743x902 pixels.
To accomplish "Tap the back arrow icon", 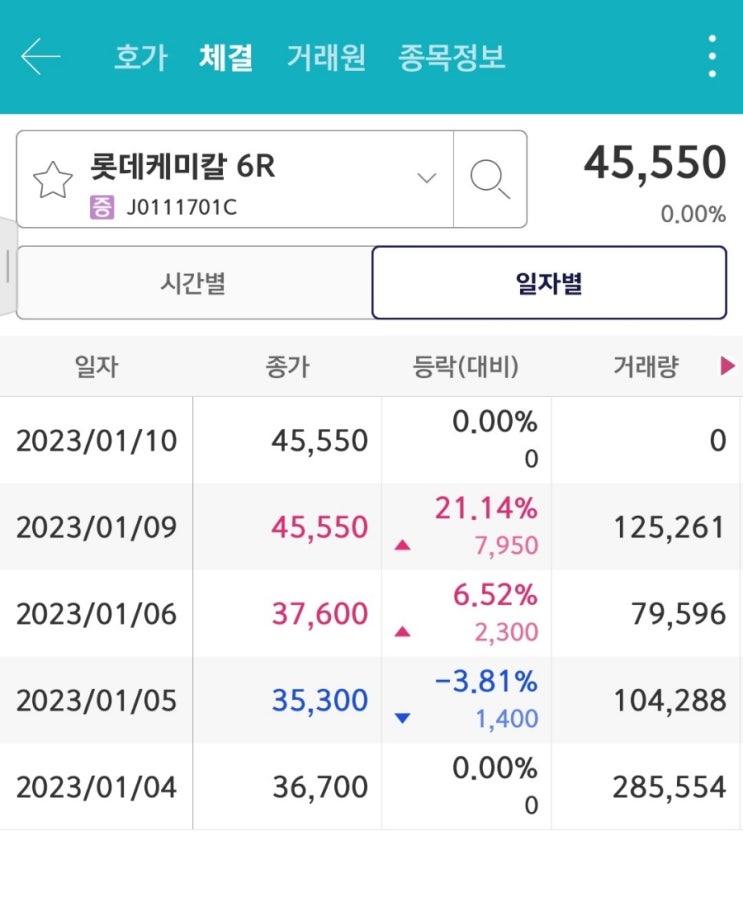I will click(40, 57).
